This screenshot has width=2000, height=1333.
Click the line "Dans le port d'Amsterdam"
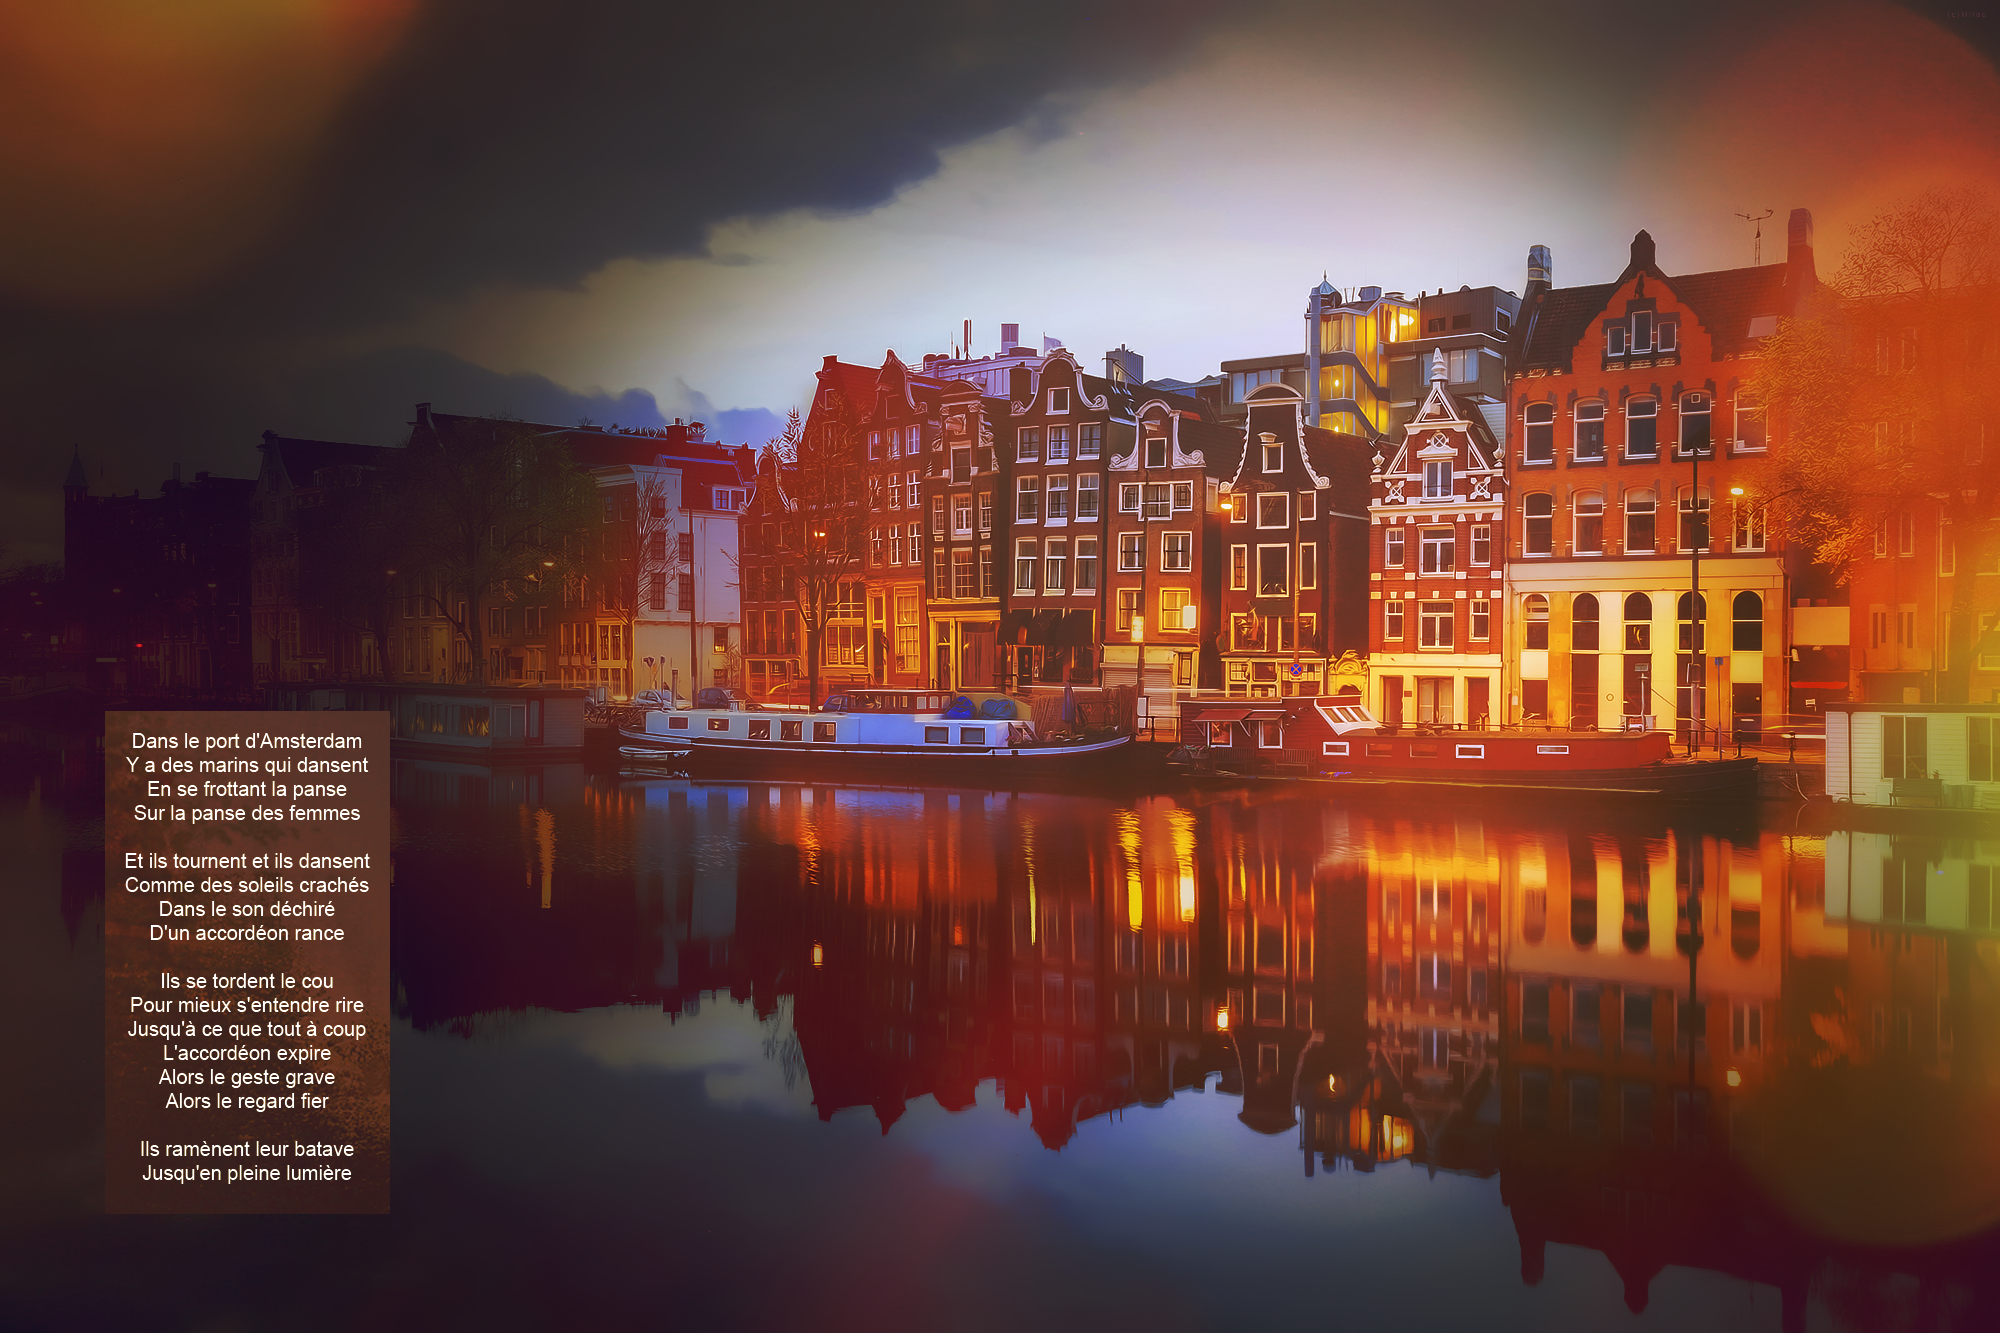pyautogui.click(x=247, y=741)
